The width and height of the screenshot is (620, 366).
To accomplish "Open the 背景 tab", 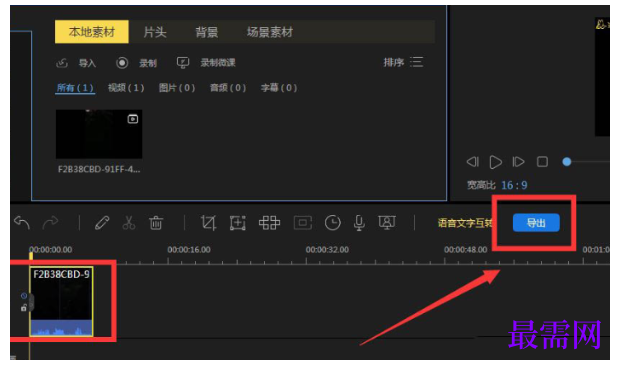I will [206, 32].
